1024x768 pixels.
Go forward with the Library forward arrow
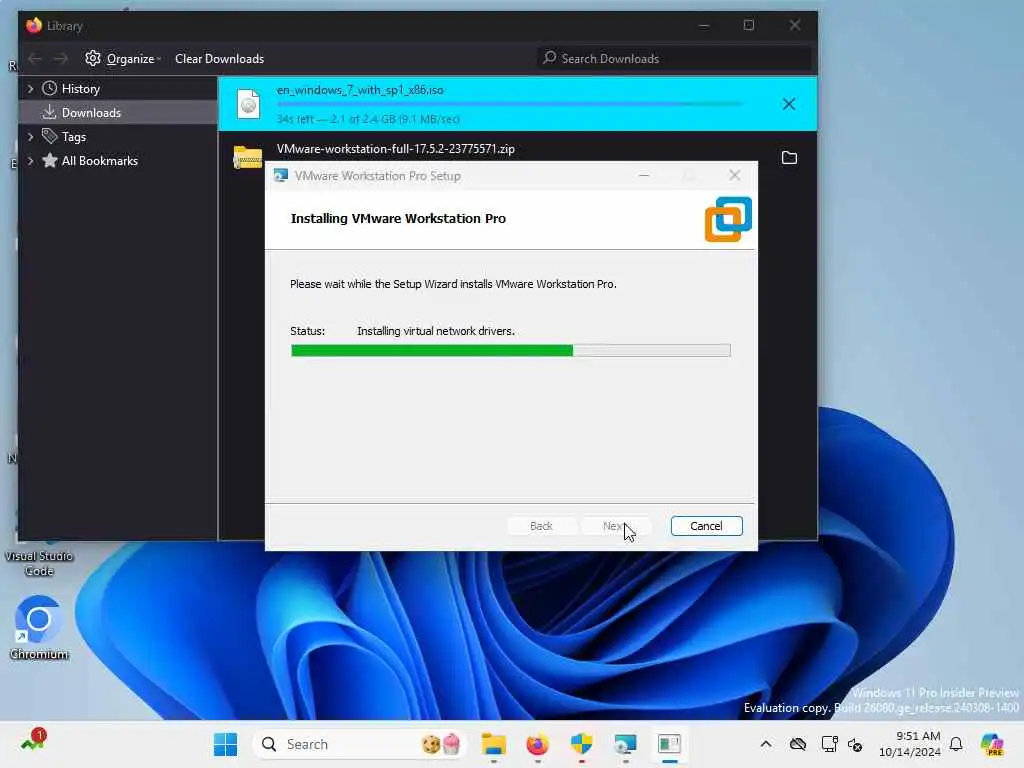(x=61, y=59)
